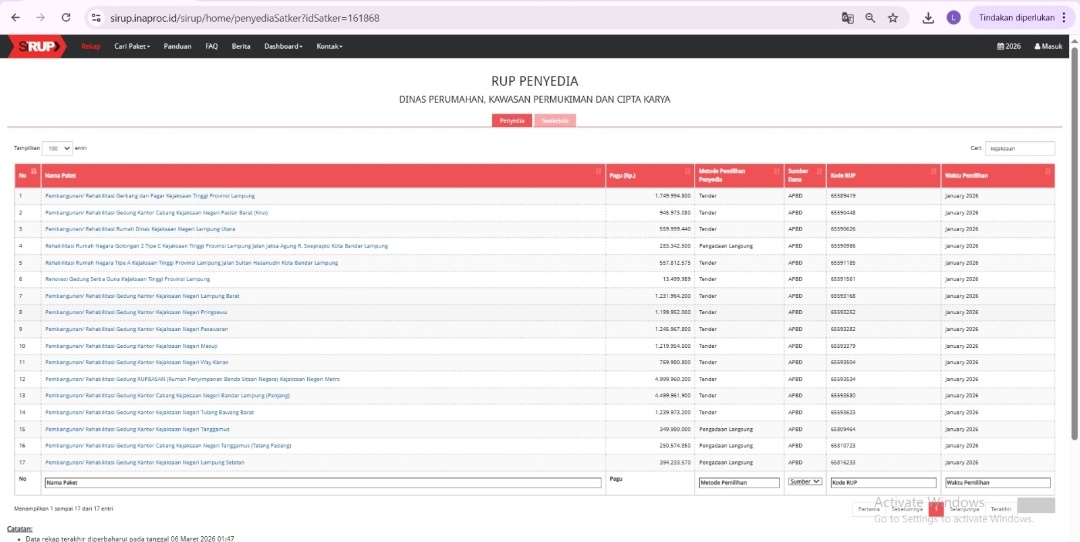
Task: Expand the Cari Paket dropdown menu
Action: [x=132, y=46]
